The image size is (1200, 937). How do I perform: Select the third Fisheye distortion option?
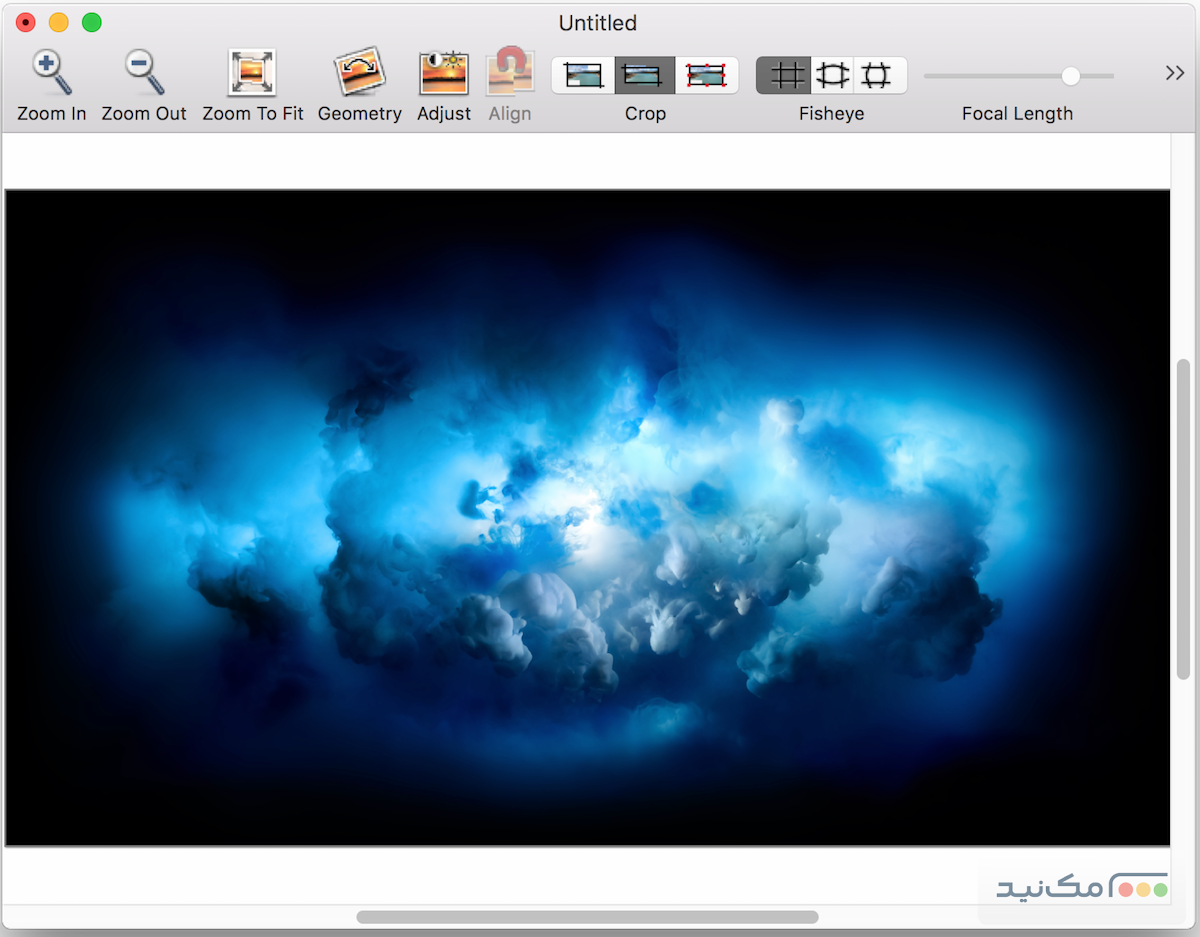(x=878, y=75)
